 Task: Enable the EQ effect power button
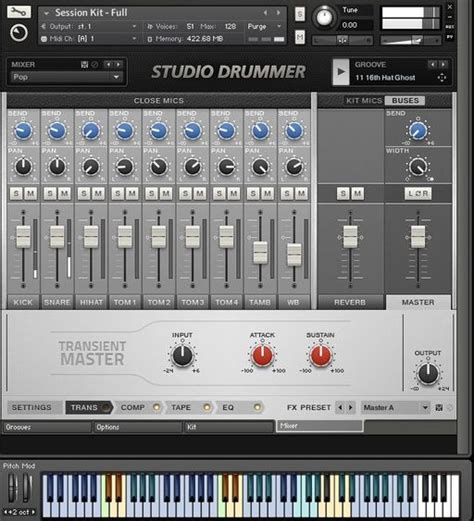click(257, 407)
